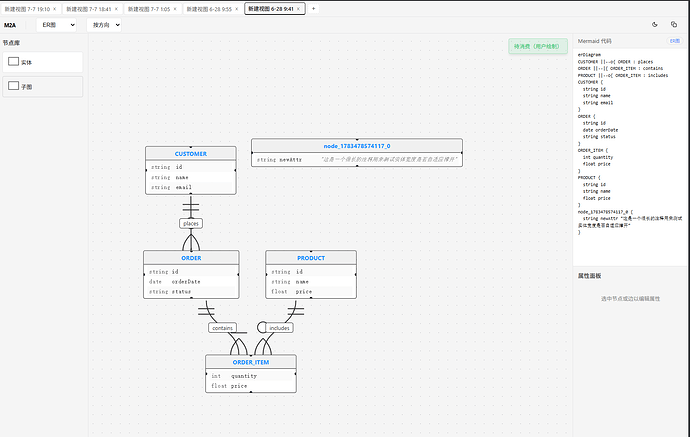This screenshot has height=437, width=690.
Task: Click the circle marker on includes edge
Action: click(261, 327)
